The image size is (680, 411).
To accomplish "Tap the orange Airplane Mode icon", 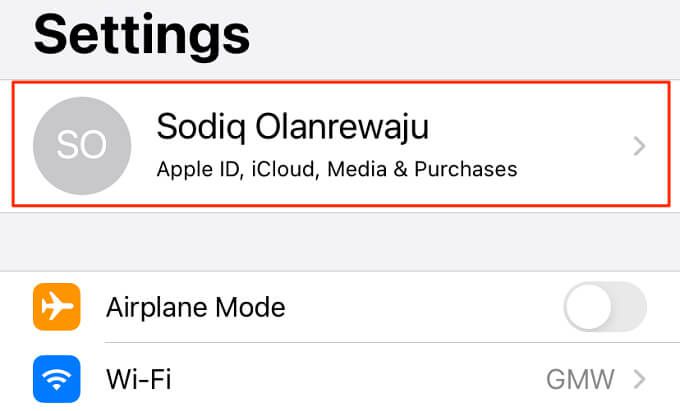I will point(58,307).
